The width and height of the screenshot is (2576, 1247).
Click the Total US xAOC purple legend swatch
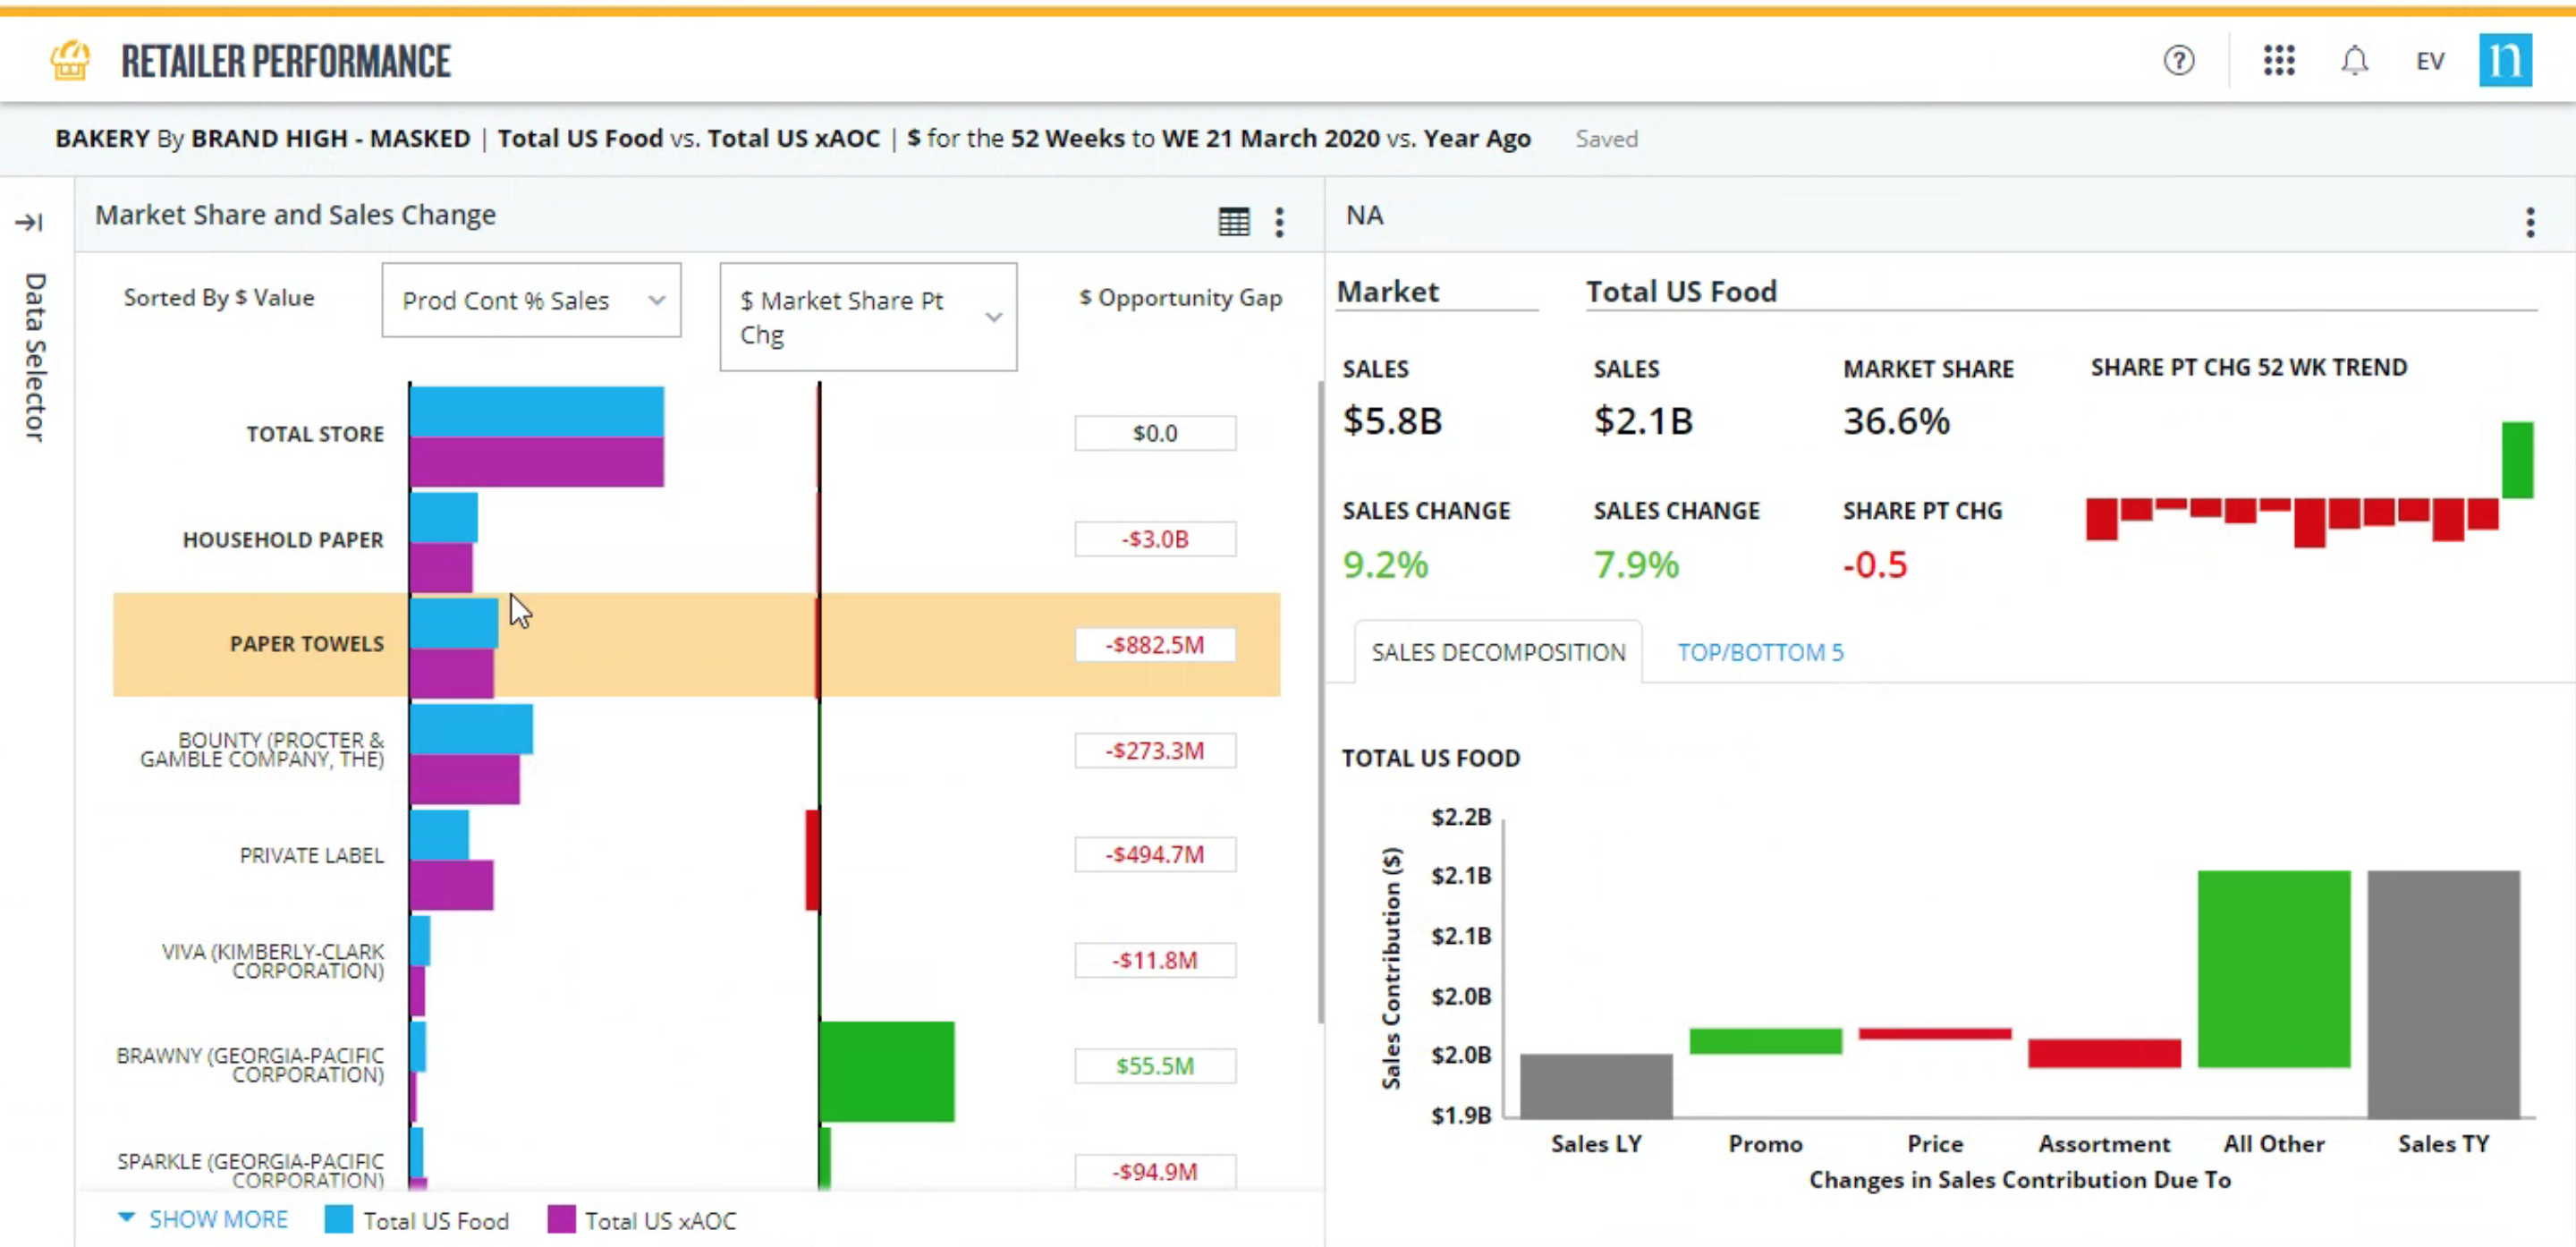click(x=561, y=1219)
